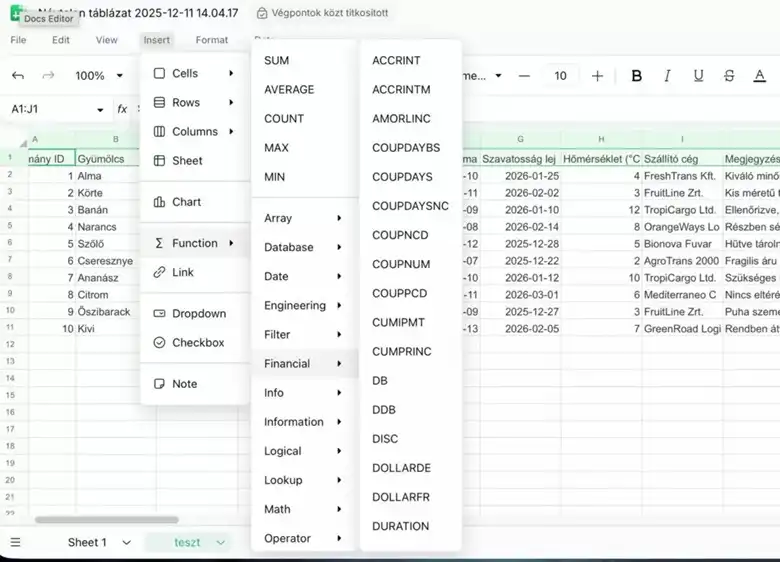Open the all sheets list icon
The height and width of the screenshot is (562, 780).
[x=15, y=542]
